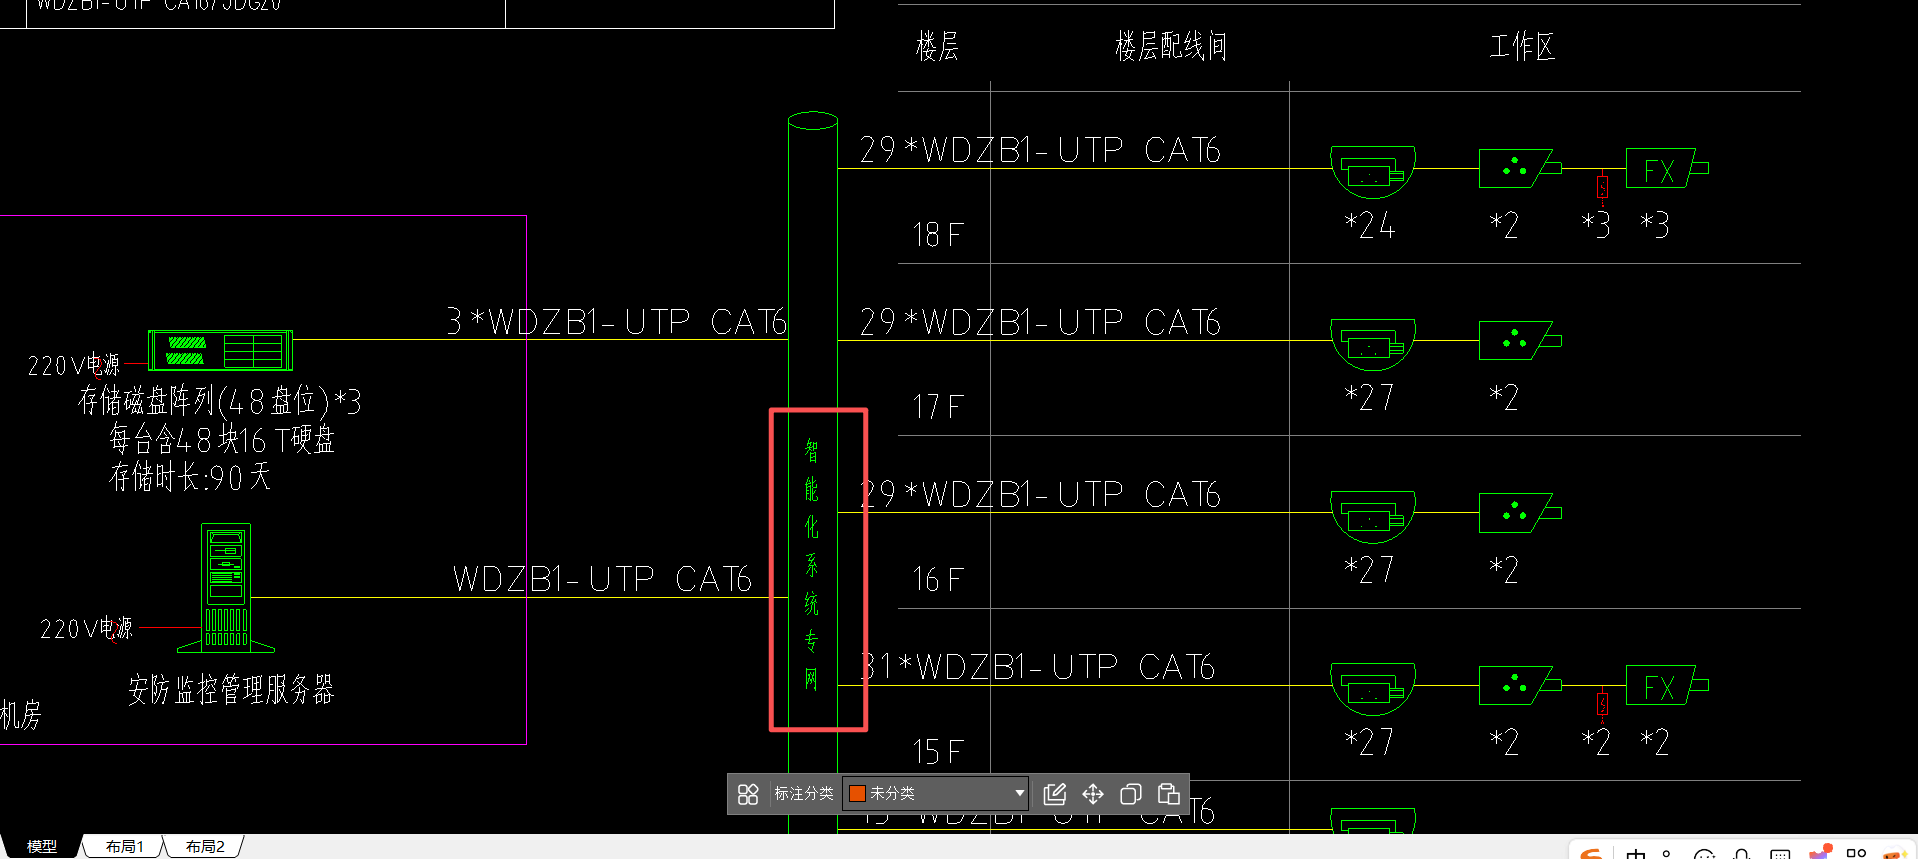Open the input method soft keyboard icon

pyautogui.click(x=1780, y=854)
